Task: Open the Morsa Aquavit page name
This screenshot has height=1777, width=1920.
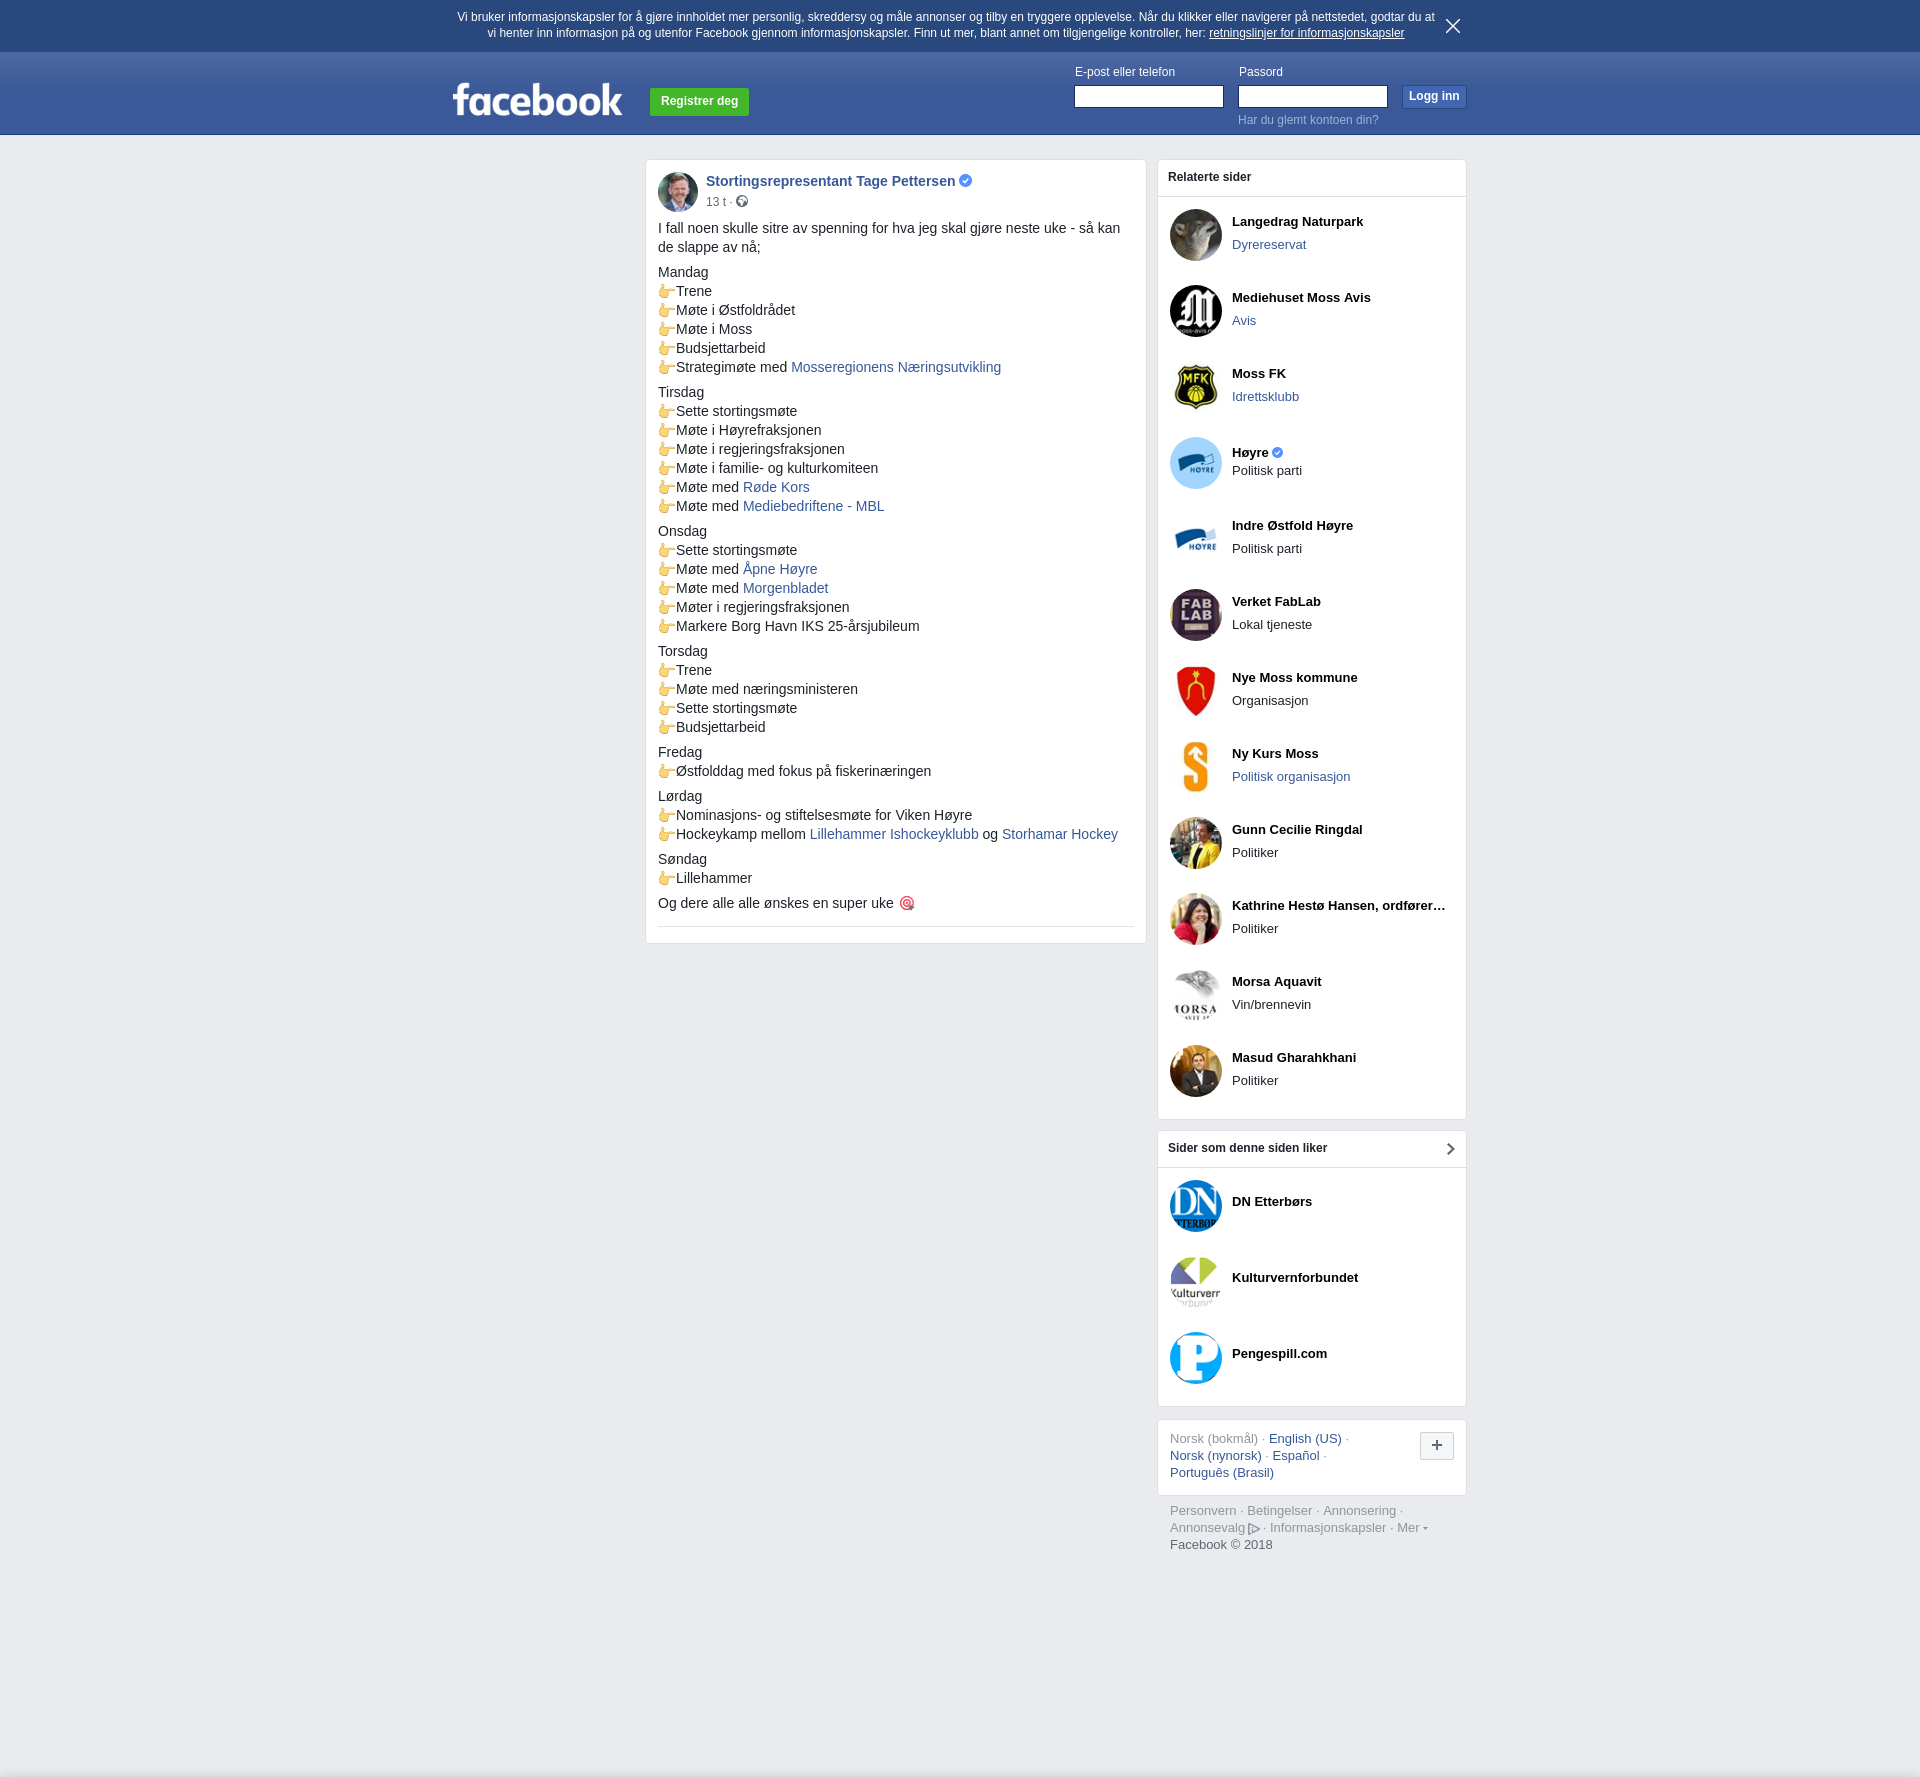Action: (1276, 982)
